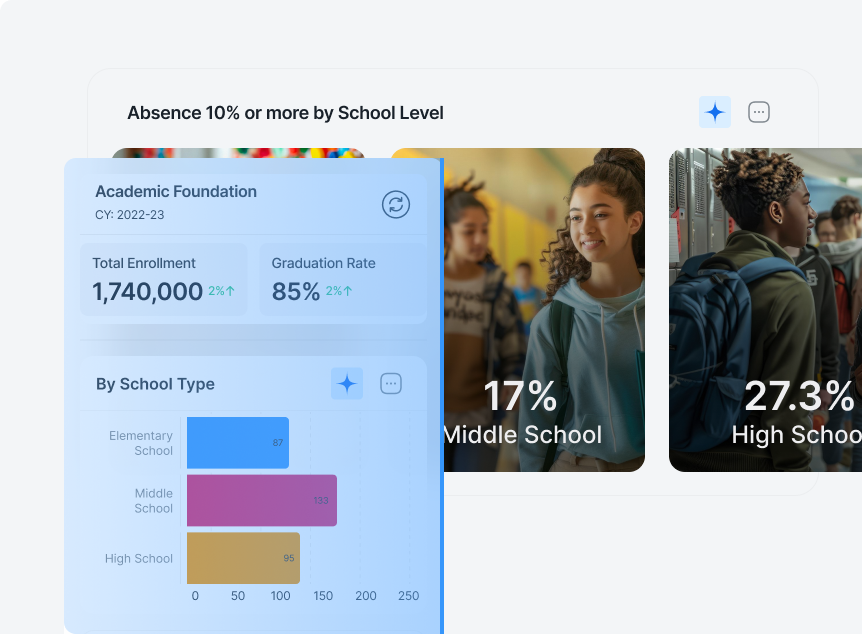862x634 pixels.
Task: Select the CY: 2022-23 year label
Action: pos(129,214)
